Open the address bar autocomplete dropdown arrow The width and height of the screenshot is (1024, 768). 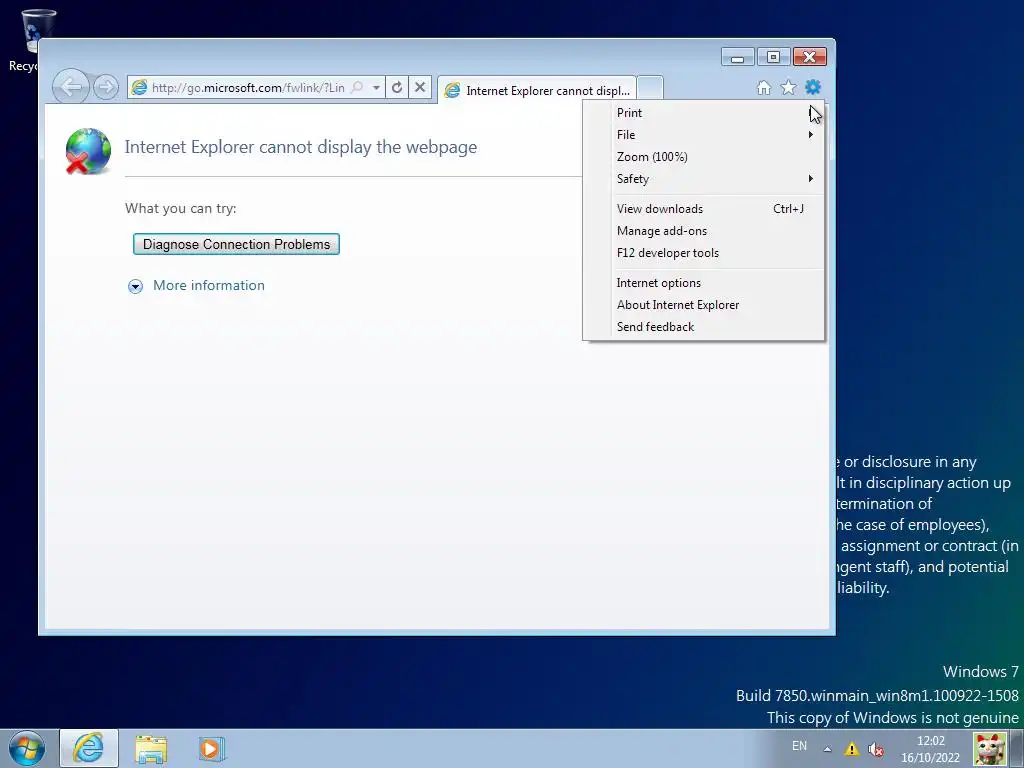point(376,87)
